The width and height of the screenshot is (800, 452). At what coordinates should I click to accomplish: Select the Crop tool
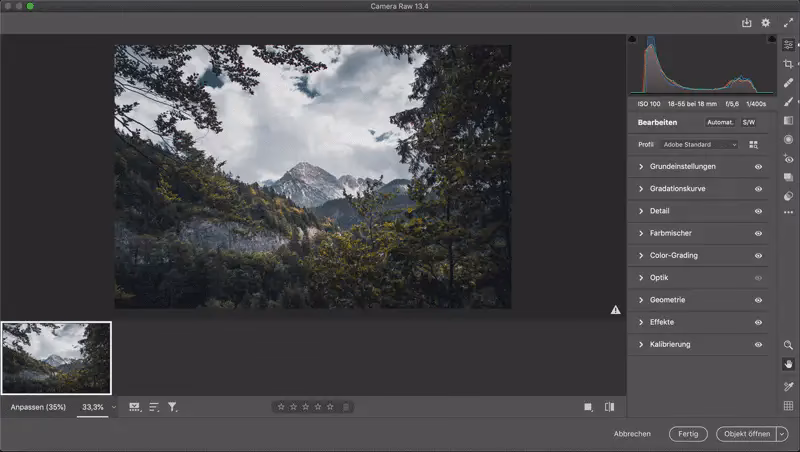(x=788, y=64)
